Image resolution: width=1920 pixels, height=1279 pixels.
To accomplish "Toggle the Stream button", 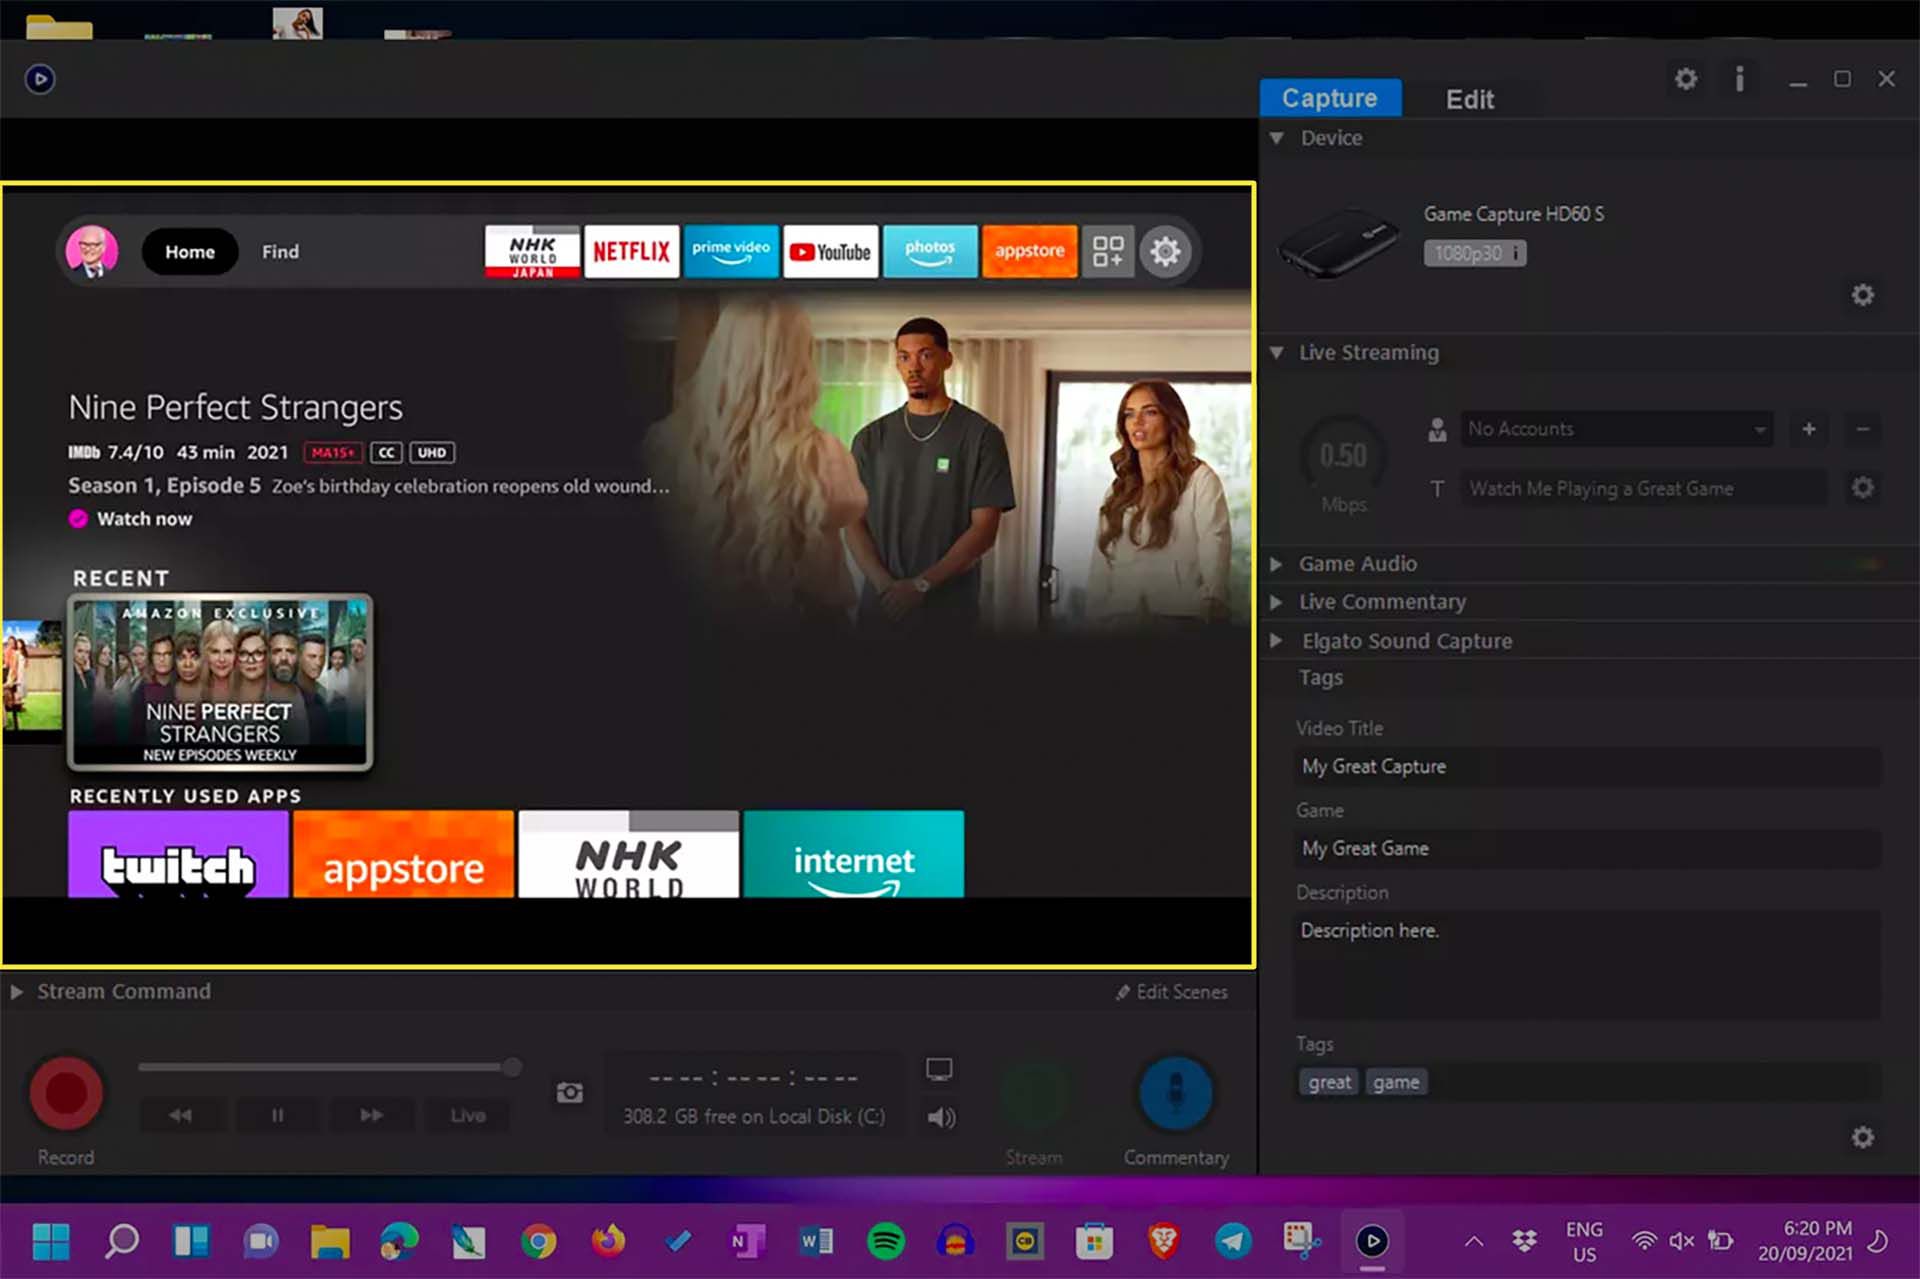I will (x=1035, y=1093).
